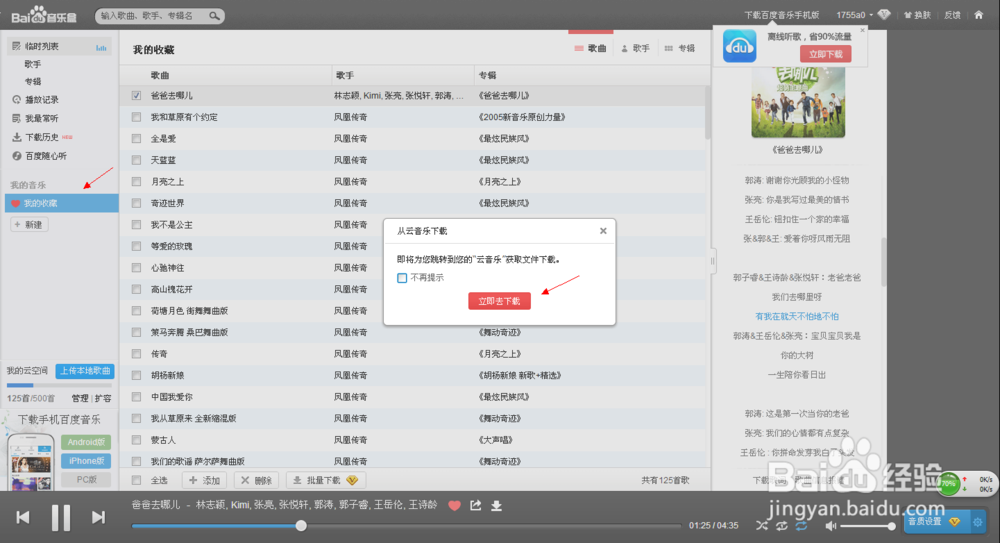1000x543 pixels.
Task: Tick 不再提示 checkbox in dialog
Action: pos(402,278)
